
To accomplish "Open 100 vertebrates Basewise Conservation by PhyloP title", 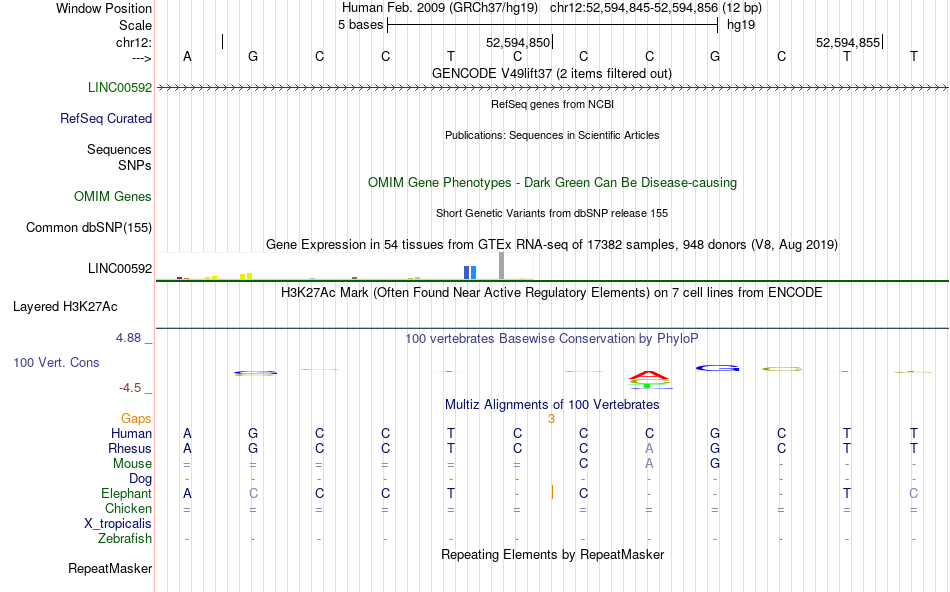I will pyautogui.click(x=551, y=338).
